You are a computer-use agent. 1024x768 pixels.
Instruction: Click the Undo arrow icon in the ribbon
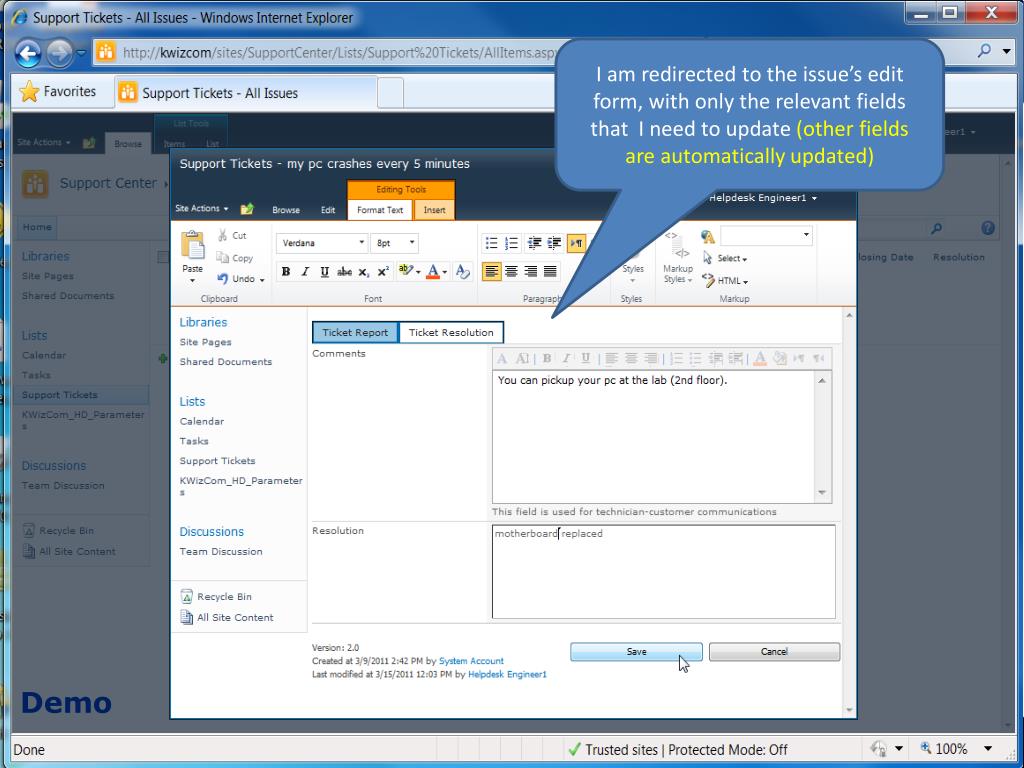pyautogui.click(x=223, y=279)
